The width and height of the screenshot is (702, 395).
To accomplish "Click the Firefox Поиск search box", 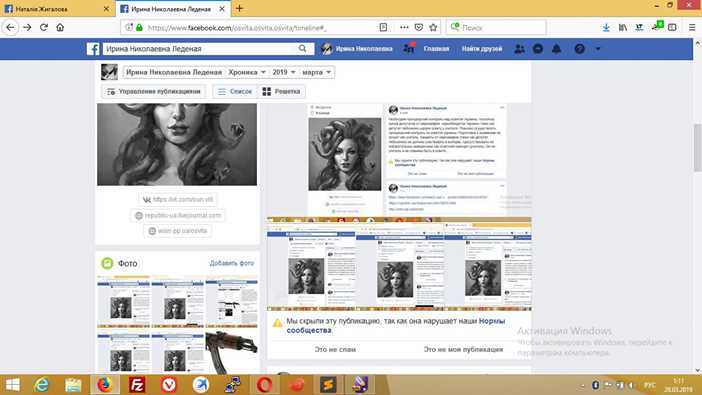I will (496, 27).
